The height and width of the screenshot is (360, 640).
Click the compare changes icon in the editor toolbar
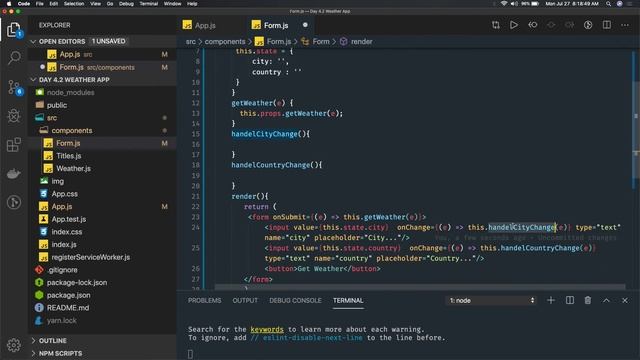point(496,25)
